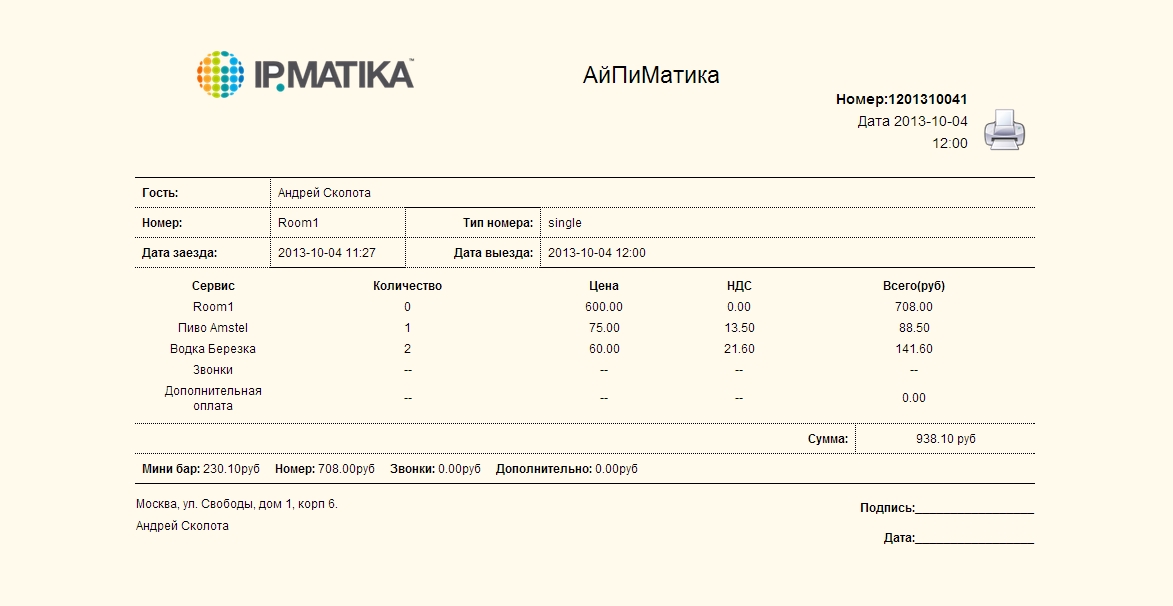Click the Цена column header
1173x606 pixels.
click(604, 286)
